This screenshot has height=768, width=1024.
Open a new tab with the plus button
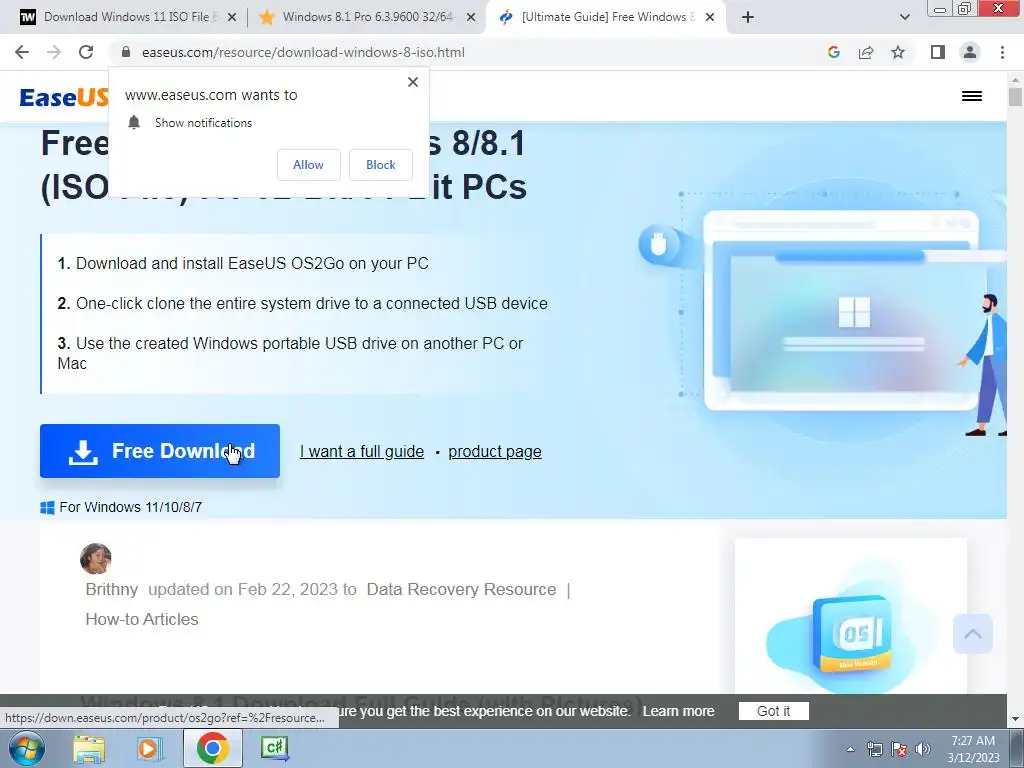click(x=748, y=17)
